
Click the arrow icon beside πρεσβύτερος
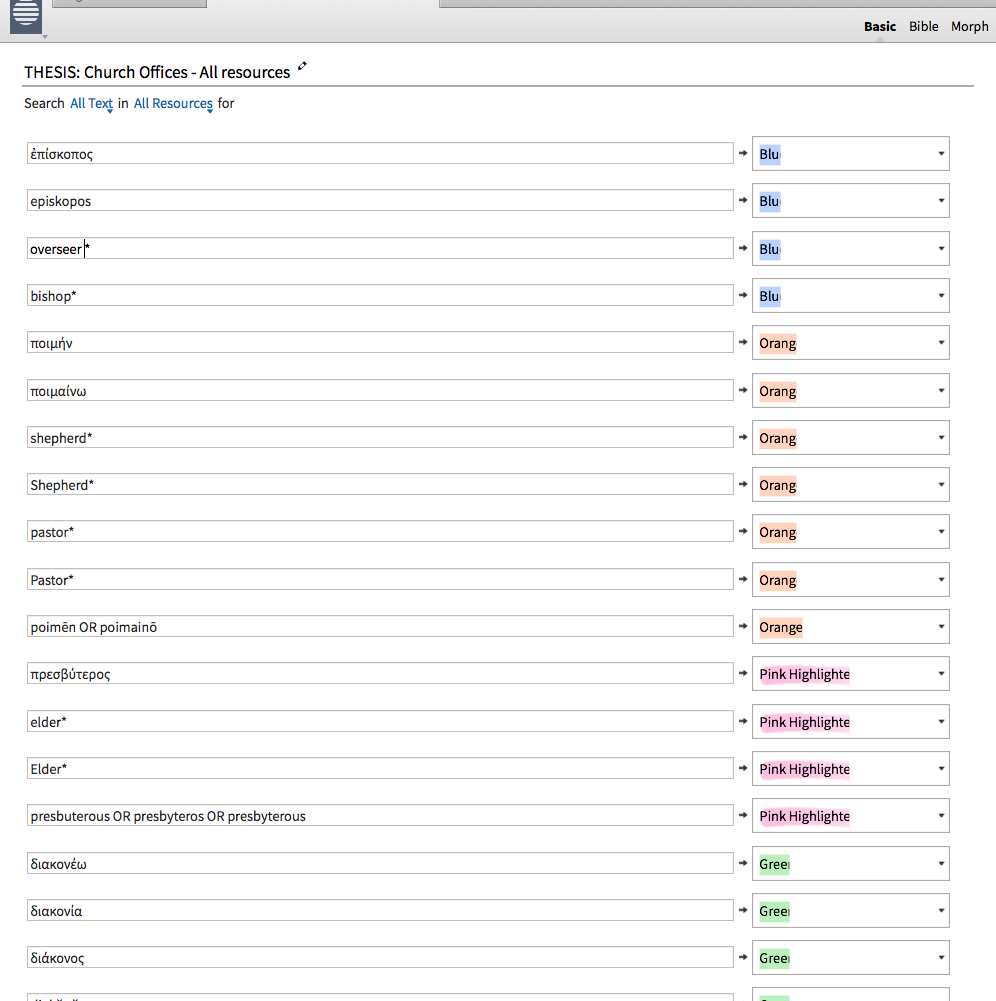coord(742,673)
